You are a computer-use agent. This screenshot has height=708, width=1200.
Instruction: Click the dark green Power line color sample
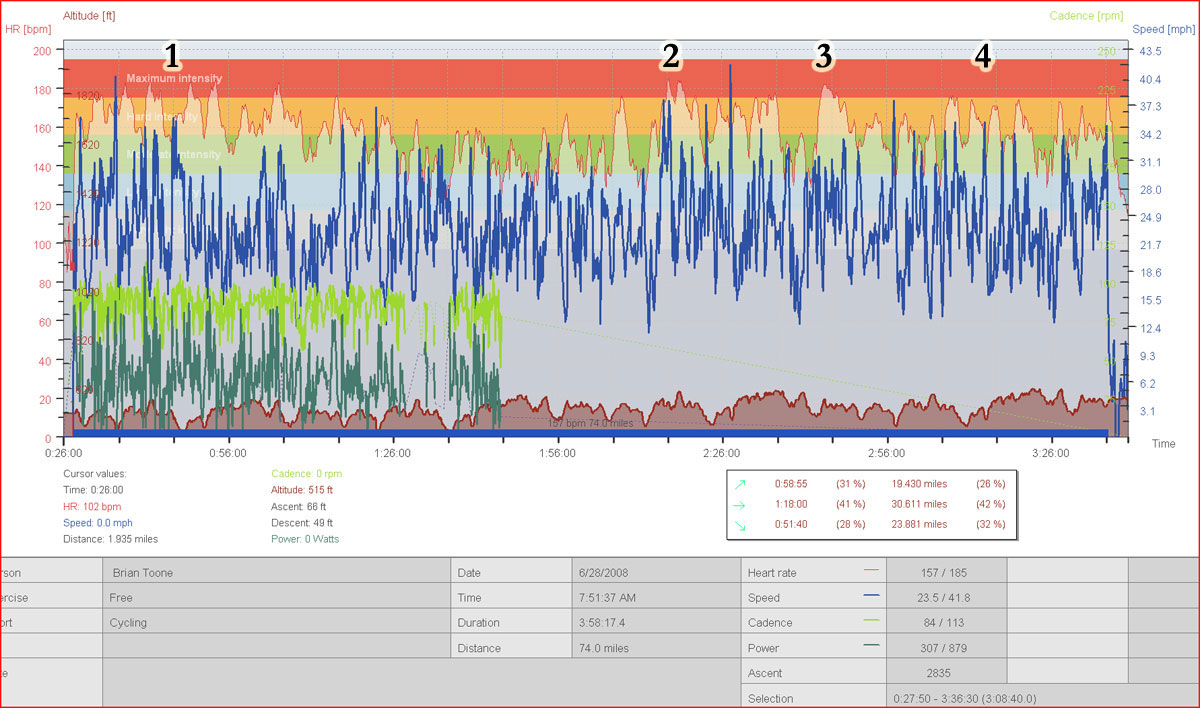(871, 647)
